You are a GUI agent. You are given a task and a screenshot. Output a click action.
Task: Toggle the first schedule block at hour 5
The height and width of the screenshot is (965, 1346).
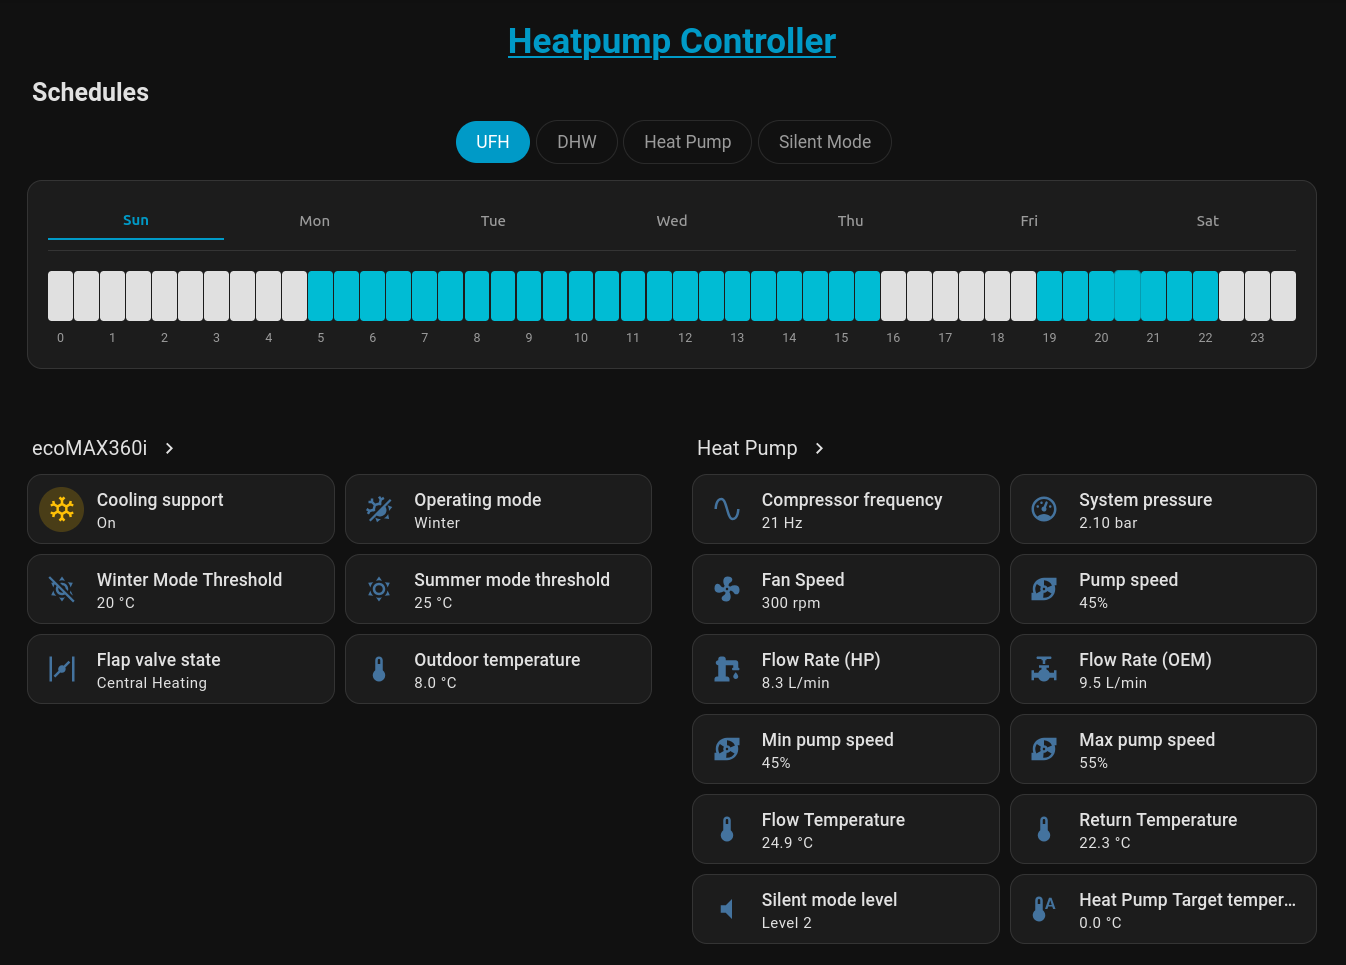(320, 296)
